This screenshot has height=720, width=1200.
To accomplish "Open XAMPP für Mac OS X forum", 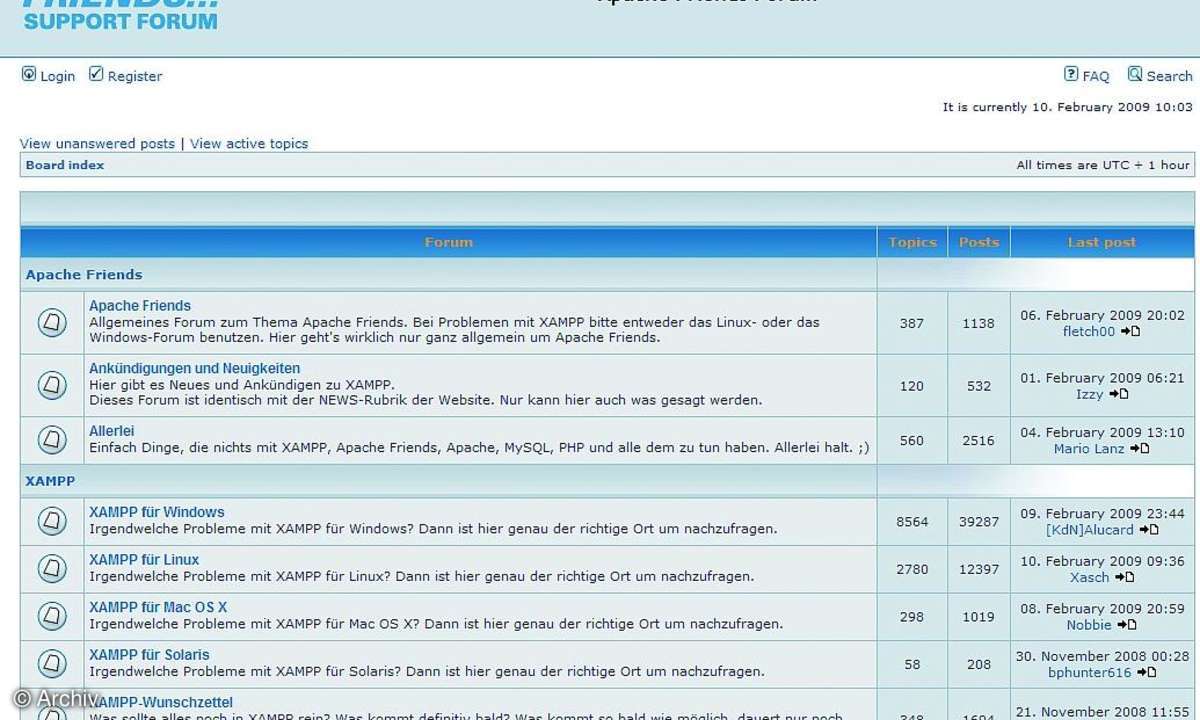I will tap(158, 607).
